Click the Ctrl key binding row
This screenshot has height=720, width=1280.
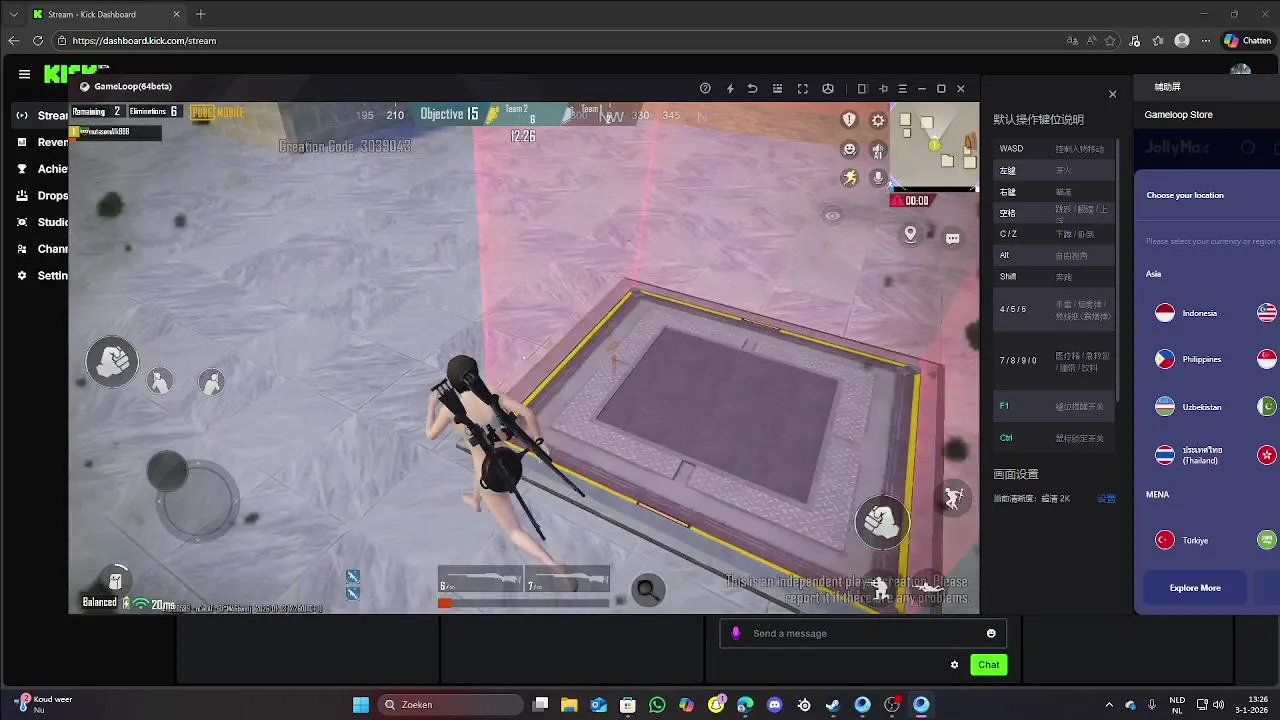1054,438
